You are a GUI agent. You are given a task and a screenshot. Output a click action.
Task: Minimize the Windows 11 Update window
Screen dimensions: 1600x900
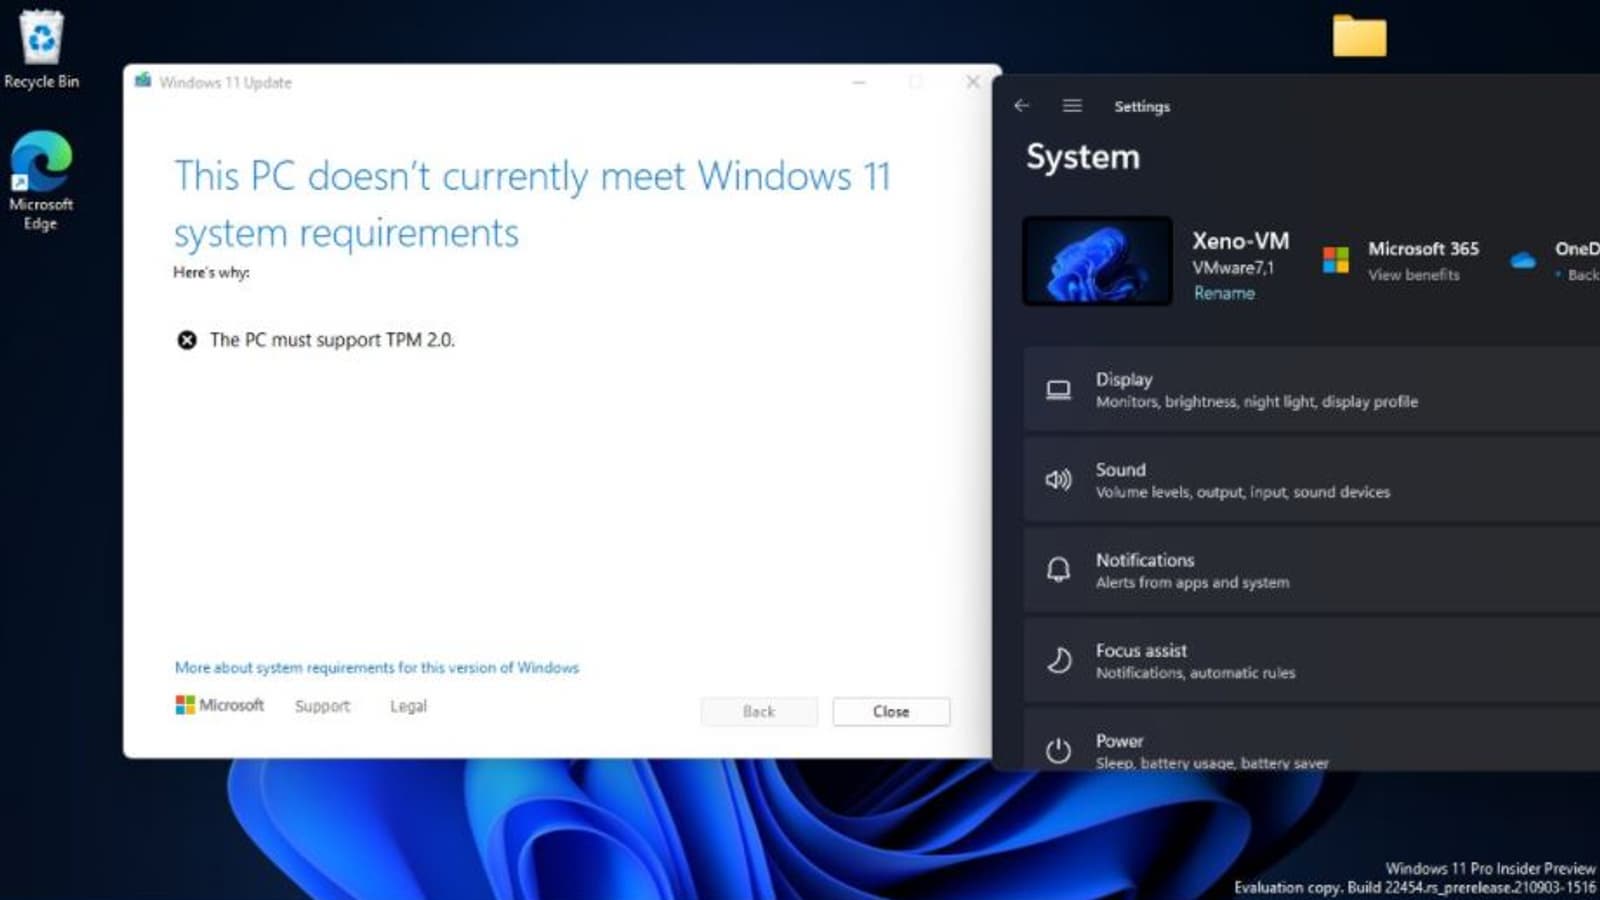[859, 82]
